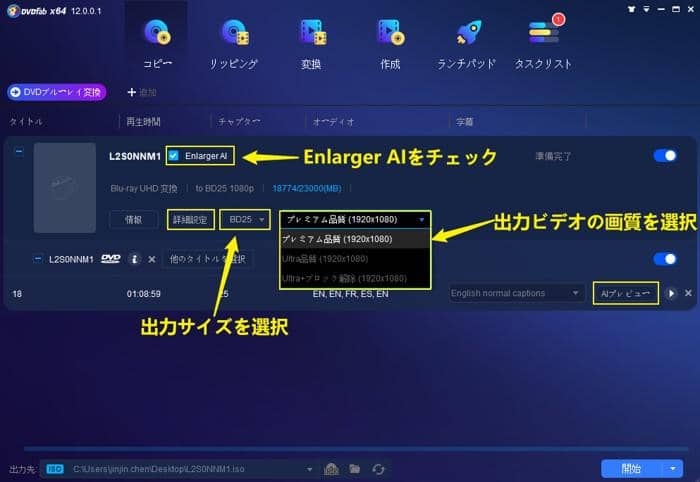Remove the L2S0NNM1 source with X icon
The image size is (700, 482).
tap(152, 259)
